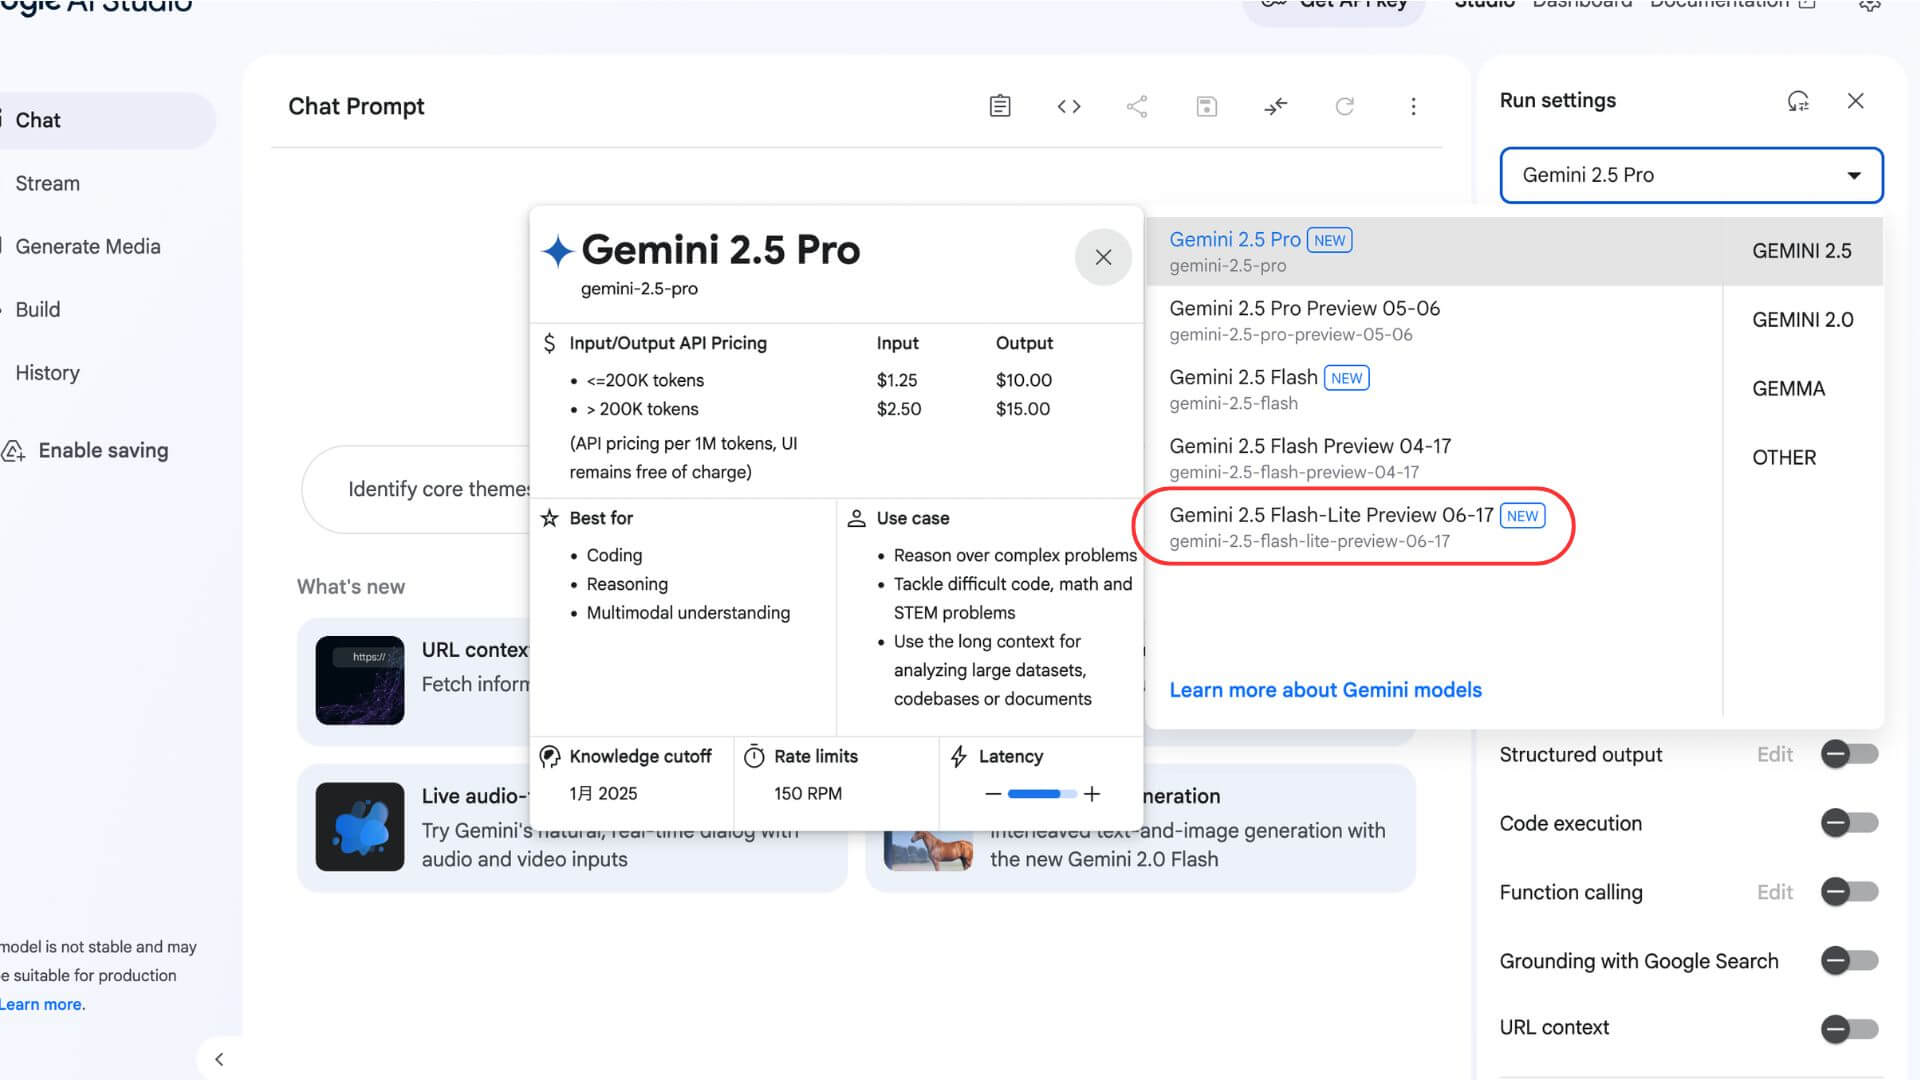Screen dimensions: 1920x1080
Task: Toggle URL context switch
Action: 1850,1029
